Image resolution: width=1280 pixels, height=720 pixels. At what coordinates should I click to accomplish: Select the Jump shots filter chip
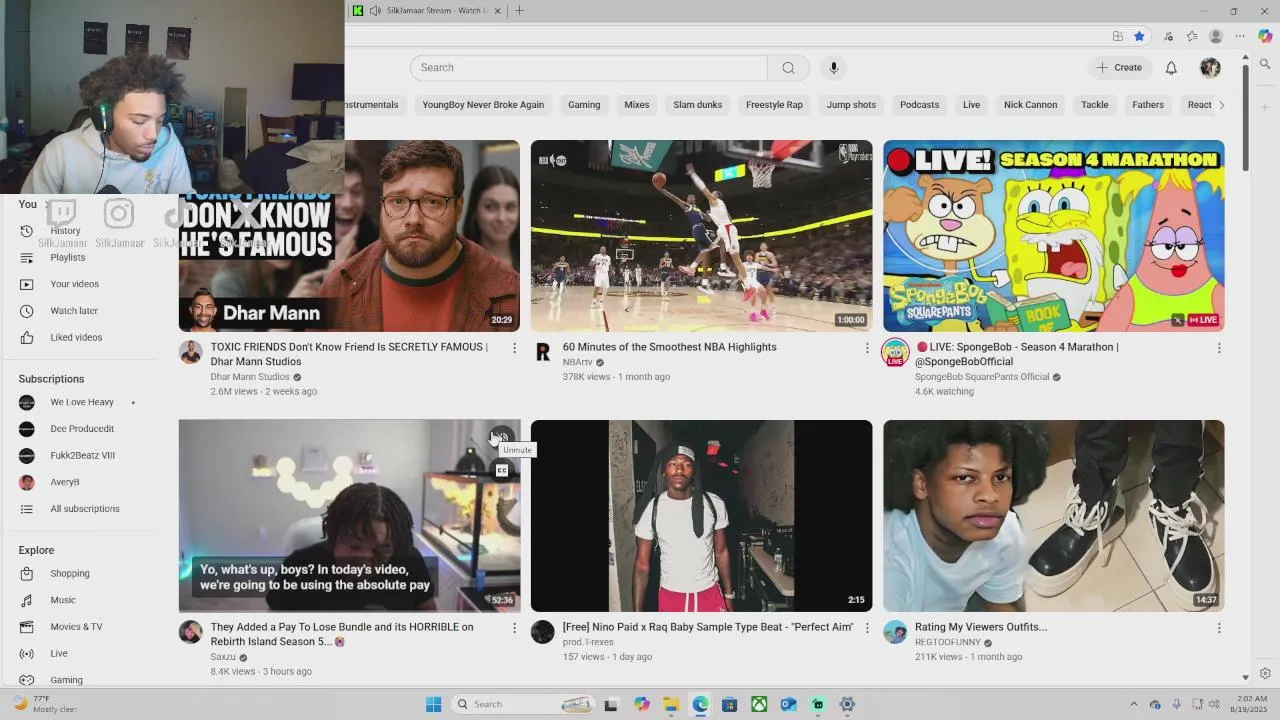[851, 105]
